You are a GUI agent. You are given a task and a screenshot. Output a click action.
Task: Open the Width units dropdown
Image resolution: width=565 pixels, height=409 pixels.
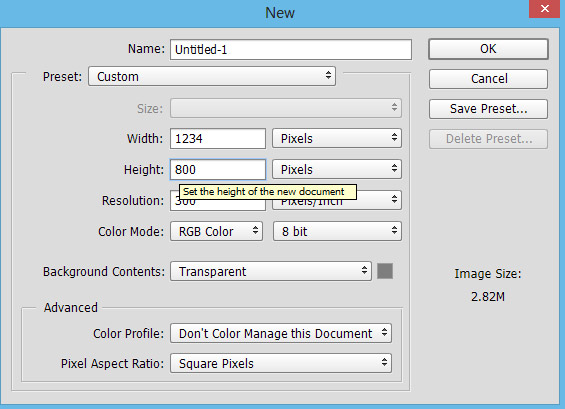point(337,138)
